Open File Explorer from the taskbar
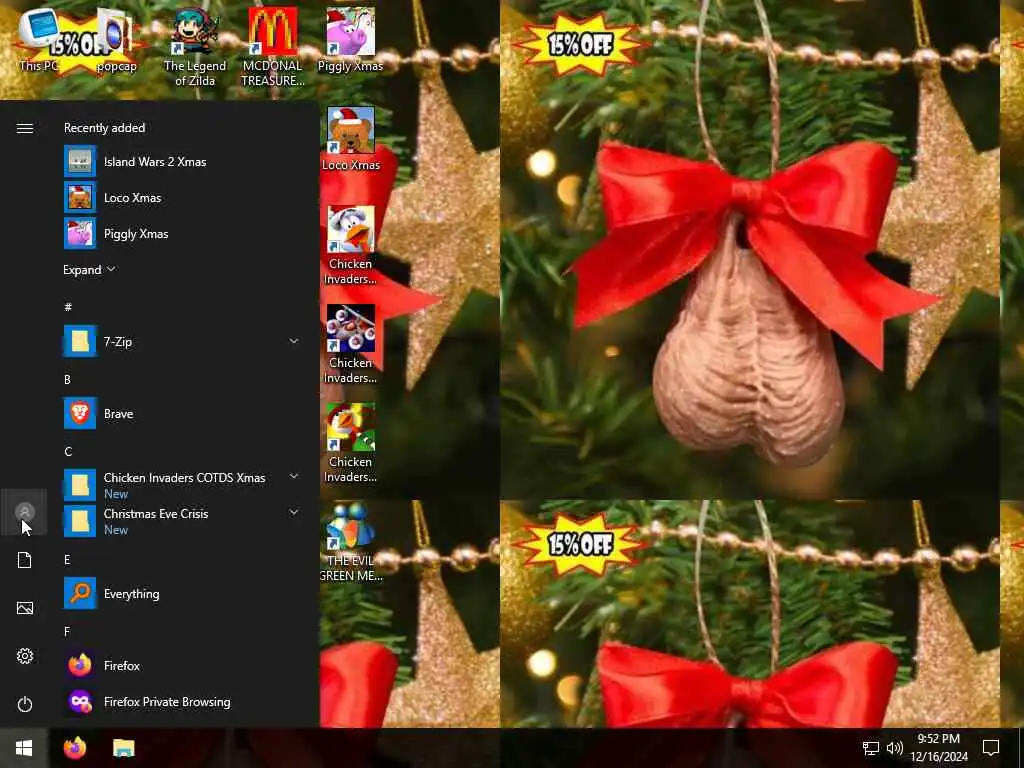Viewport: 1024px width, 768px height. 123,748
